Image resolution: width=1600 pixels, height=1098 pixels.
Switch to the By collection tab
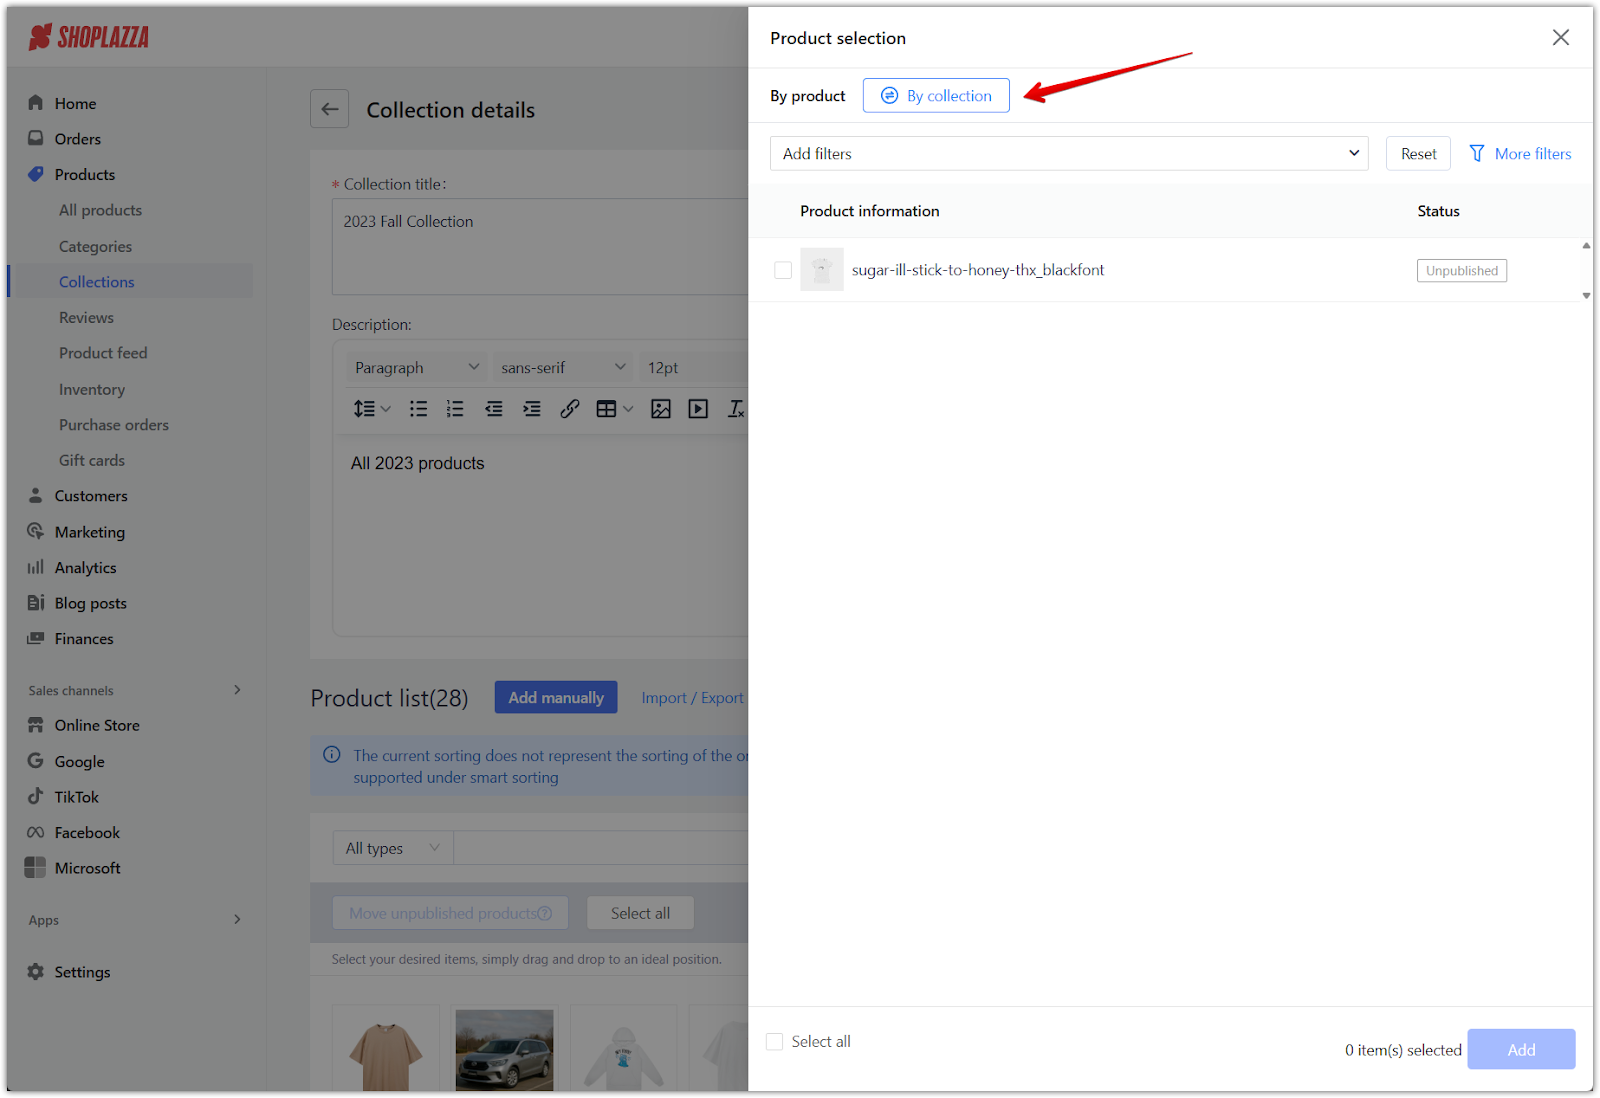coord(936,96)
